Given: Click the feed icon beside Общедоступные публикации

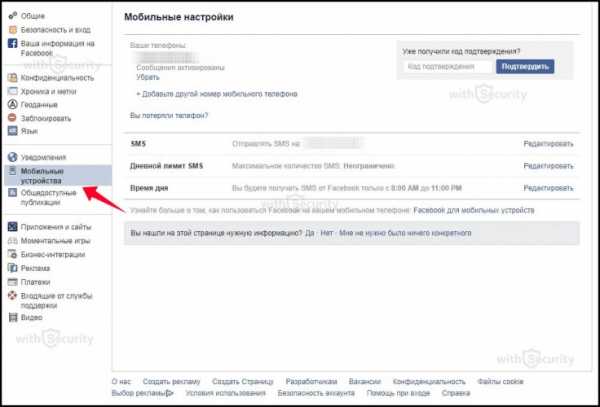Looking at the screenshot, I should (13, 192).
